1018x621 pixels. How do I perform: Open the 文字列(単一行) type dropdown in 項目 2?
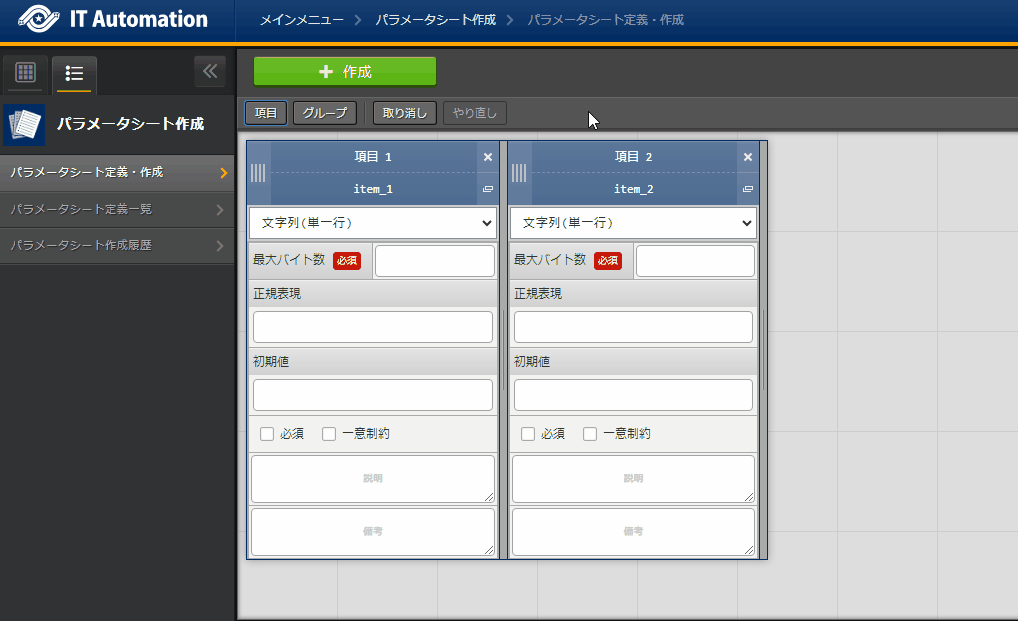tap(633, 223)
